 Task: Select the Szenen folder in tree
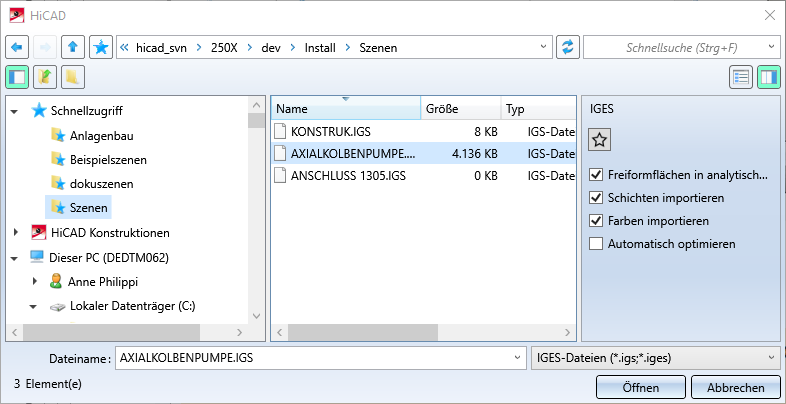pyautogui.click(x=78, y=207)
